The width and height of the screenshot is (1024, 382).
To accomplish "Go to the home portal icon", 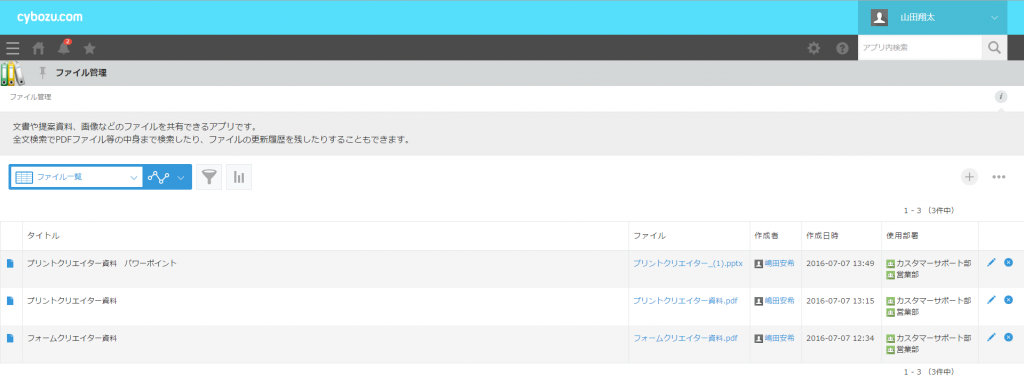I will point(39,48).
